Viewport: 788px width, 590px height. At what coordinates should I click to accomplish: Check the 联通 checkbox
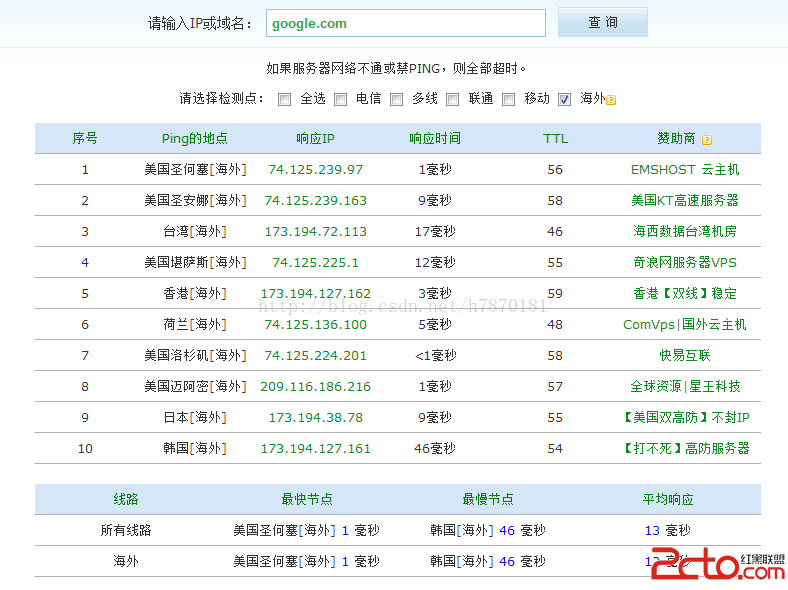[453, 100]
